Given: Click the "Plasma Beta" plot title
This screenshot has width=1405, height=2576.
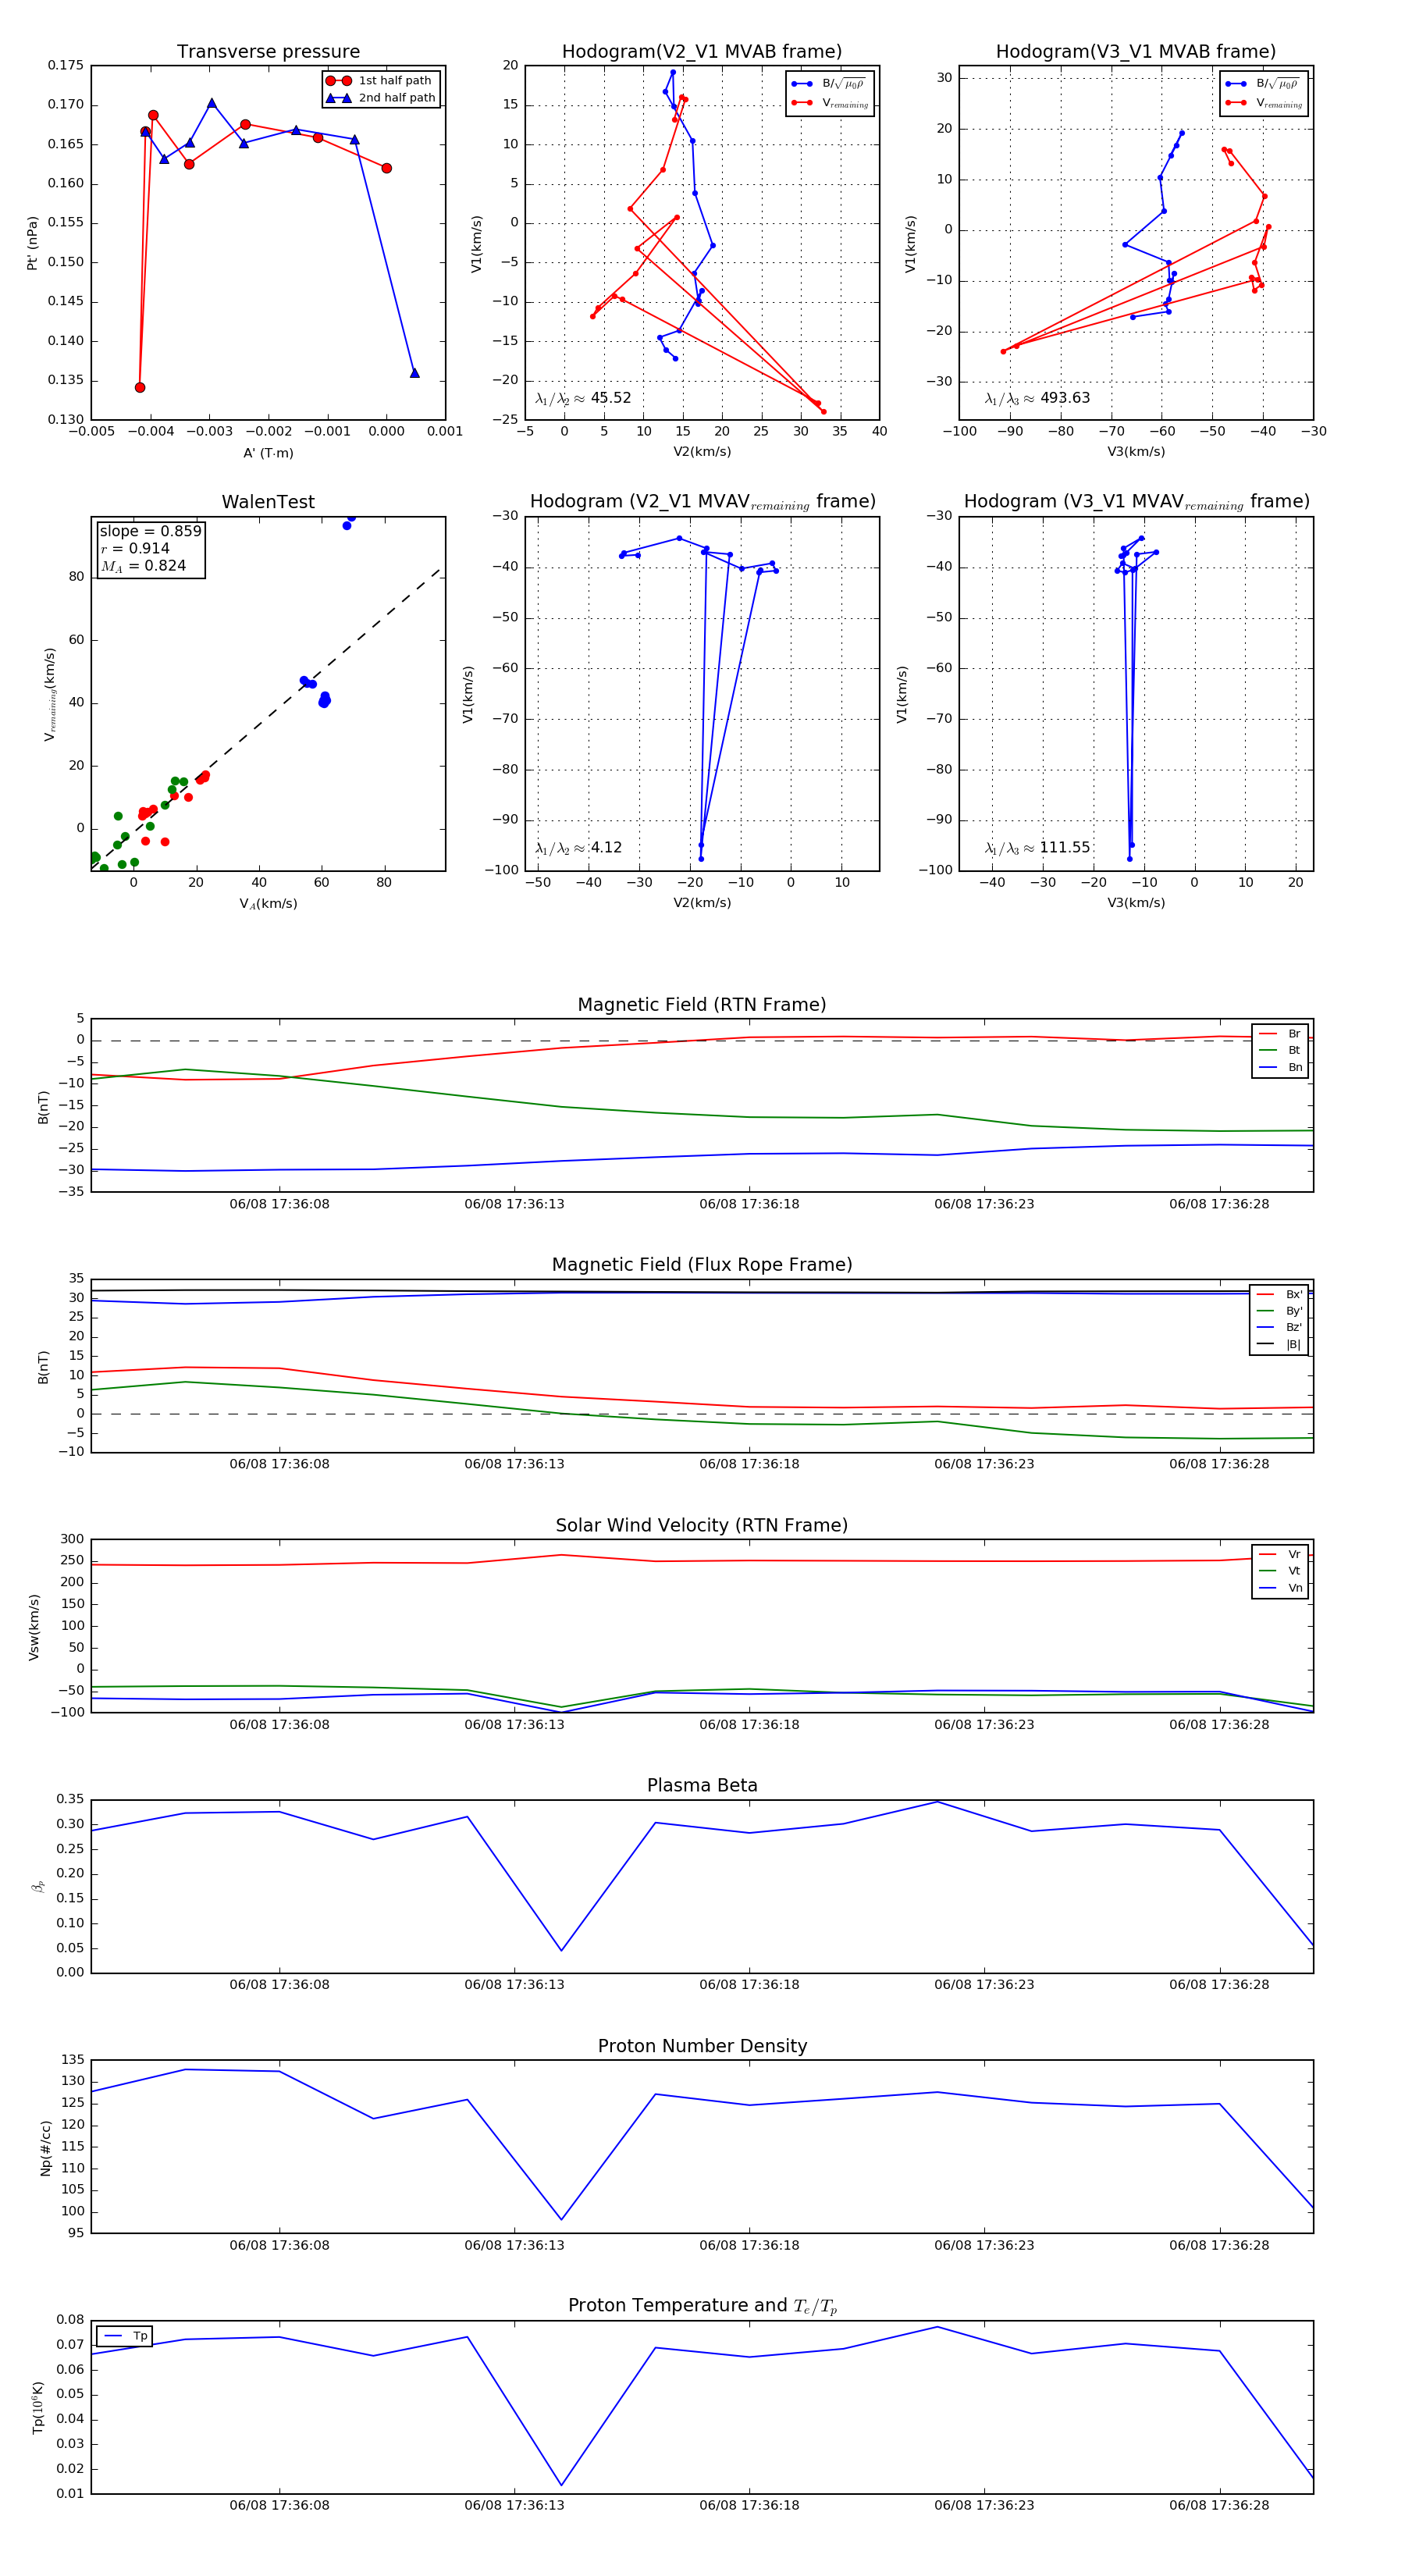Looking at the screenshot, I should click(702, 1786).
